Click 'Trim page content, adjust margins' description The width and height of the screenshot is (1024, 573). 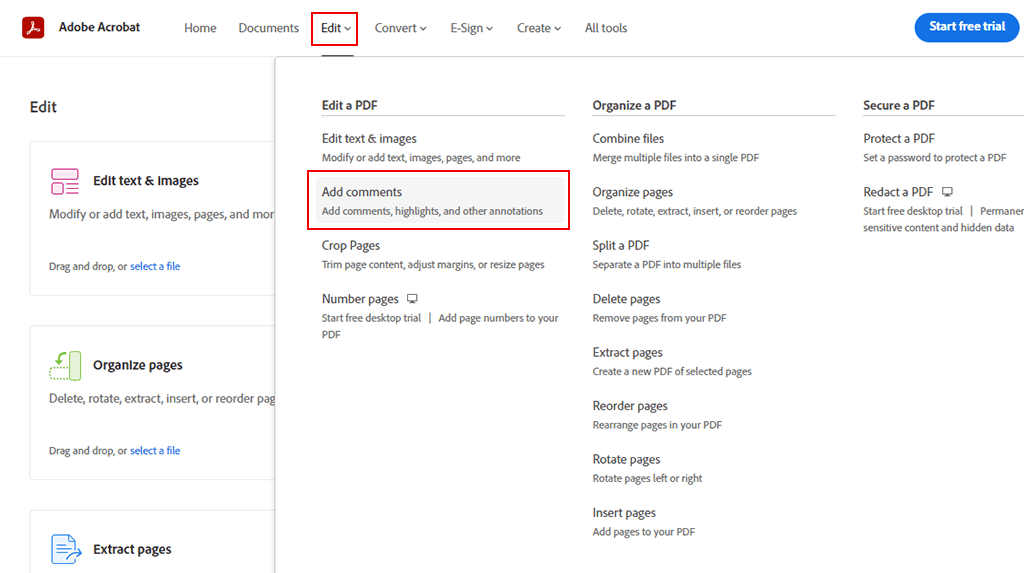(x=433, y=265)
